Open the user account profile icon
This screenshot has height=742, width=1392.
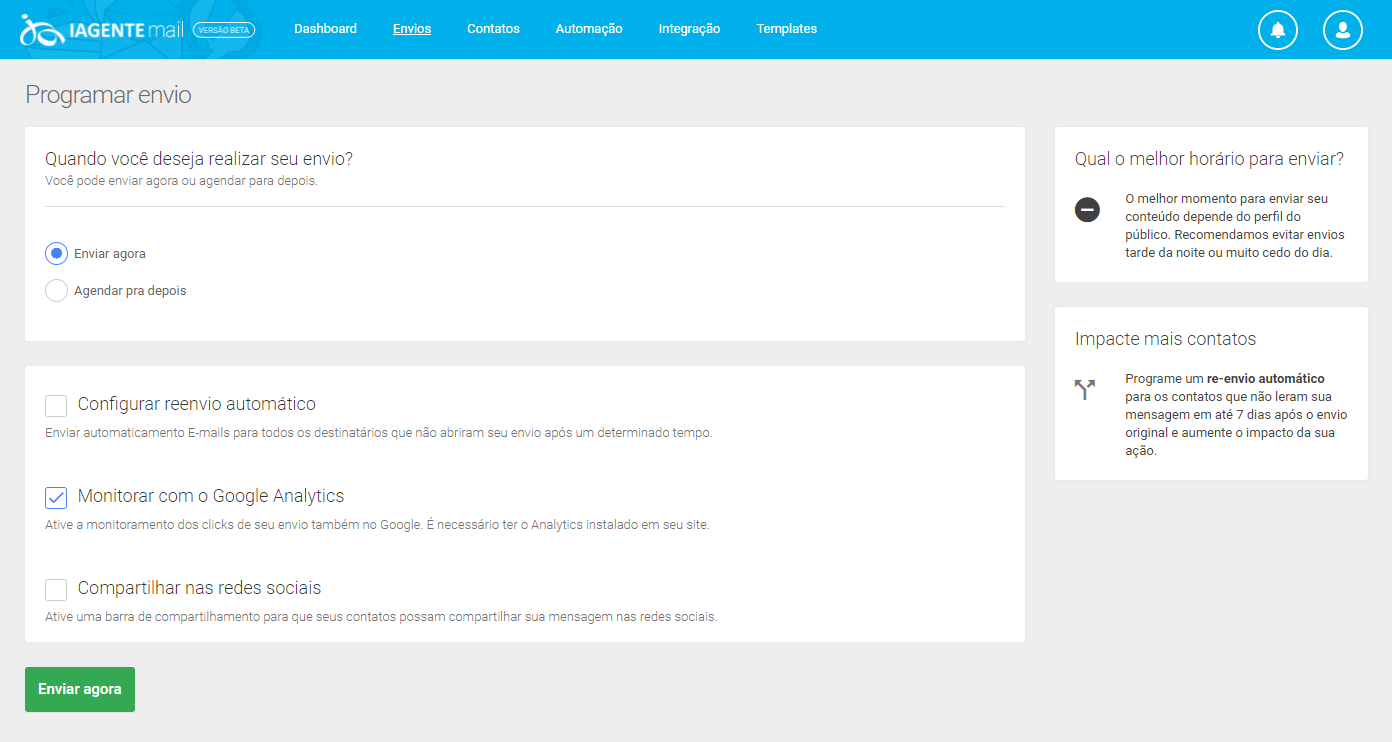tap(1342, 29)
